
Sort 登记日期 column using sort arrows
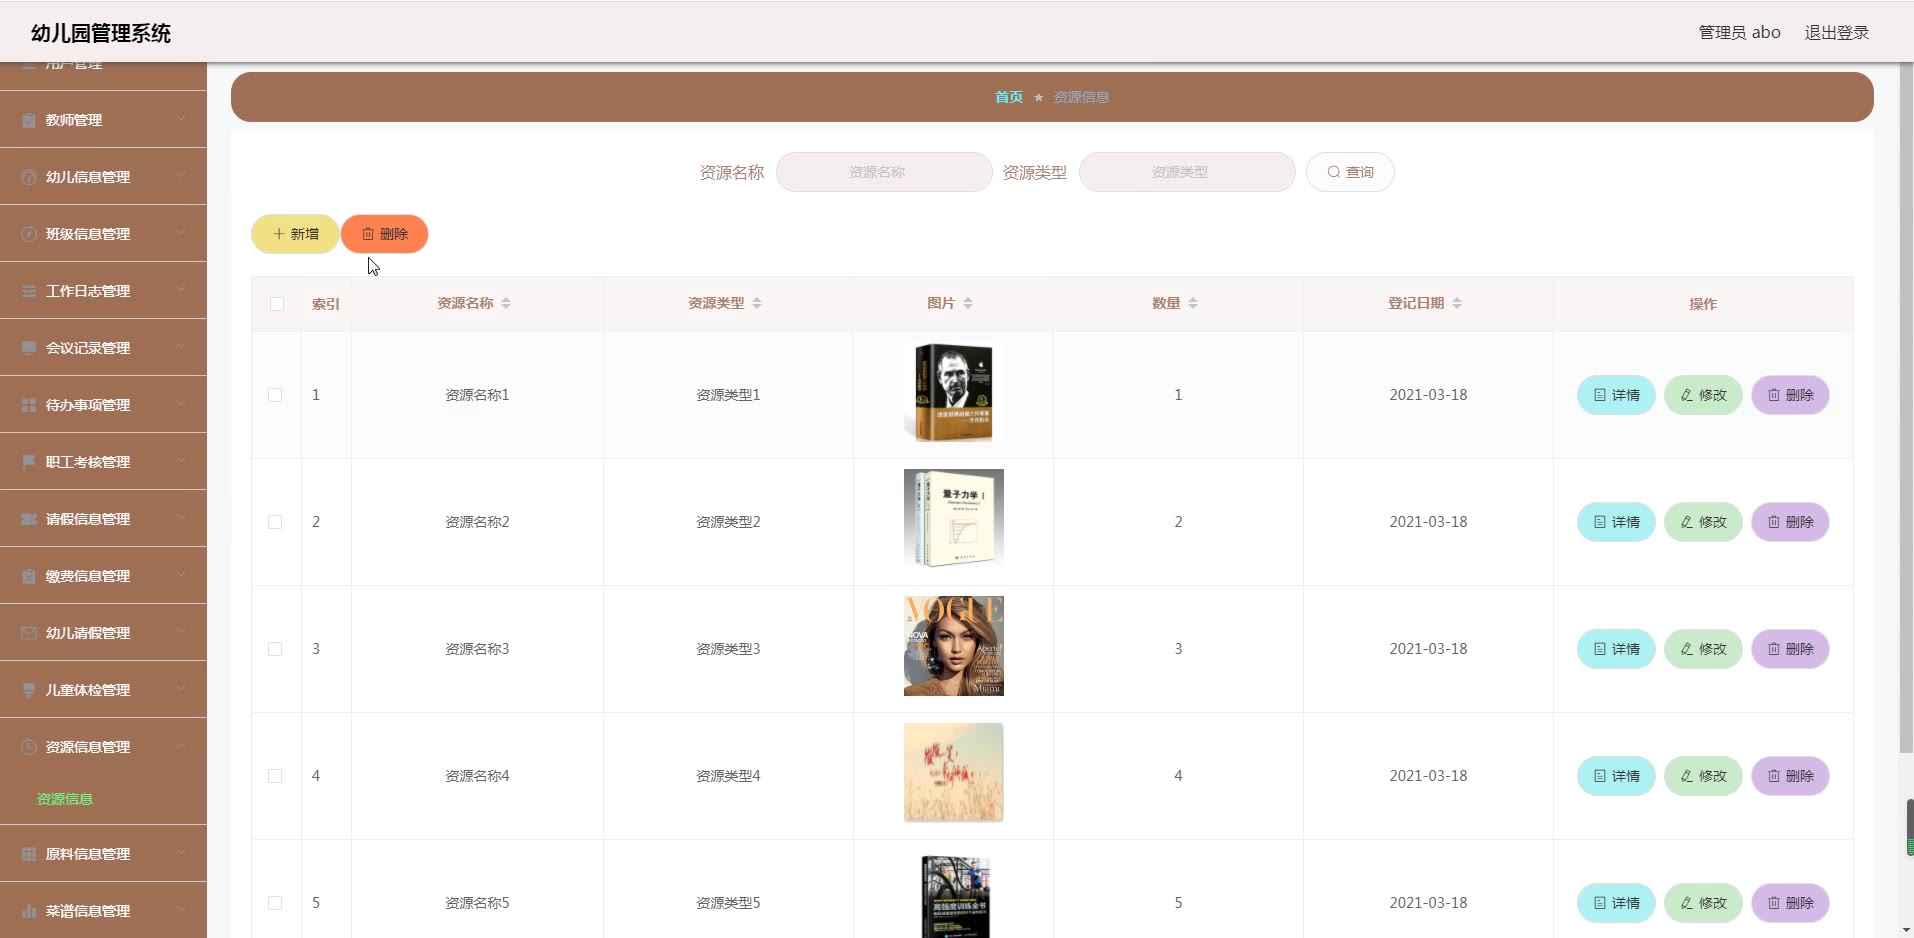1457,303
